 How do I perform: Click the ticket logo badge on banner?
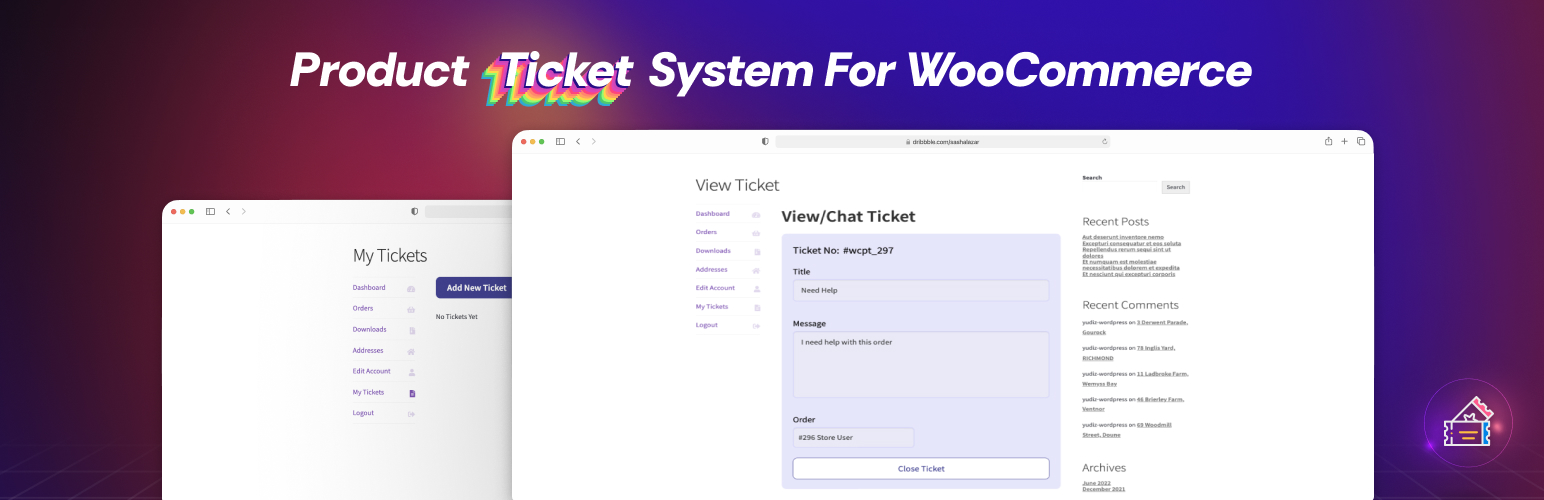(1467, 423)
